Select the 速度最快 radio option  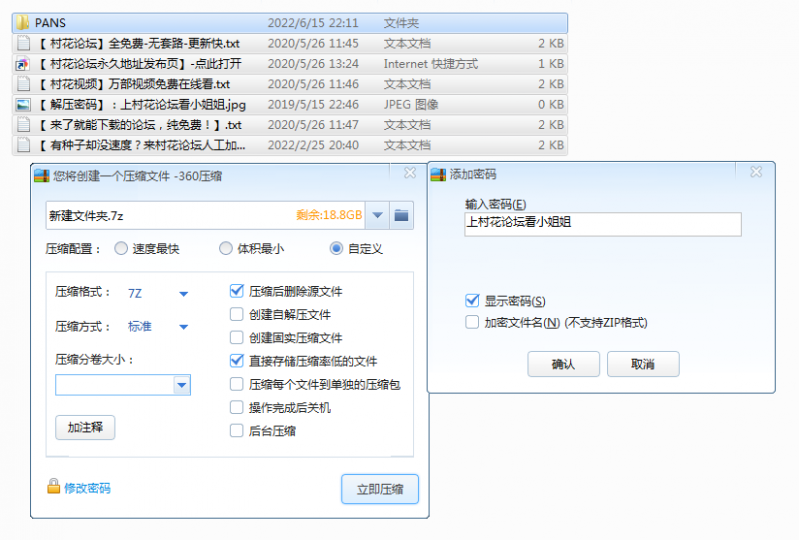tap(121, 249)
